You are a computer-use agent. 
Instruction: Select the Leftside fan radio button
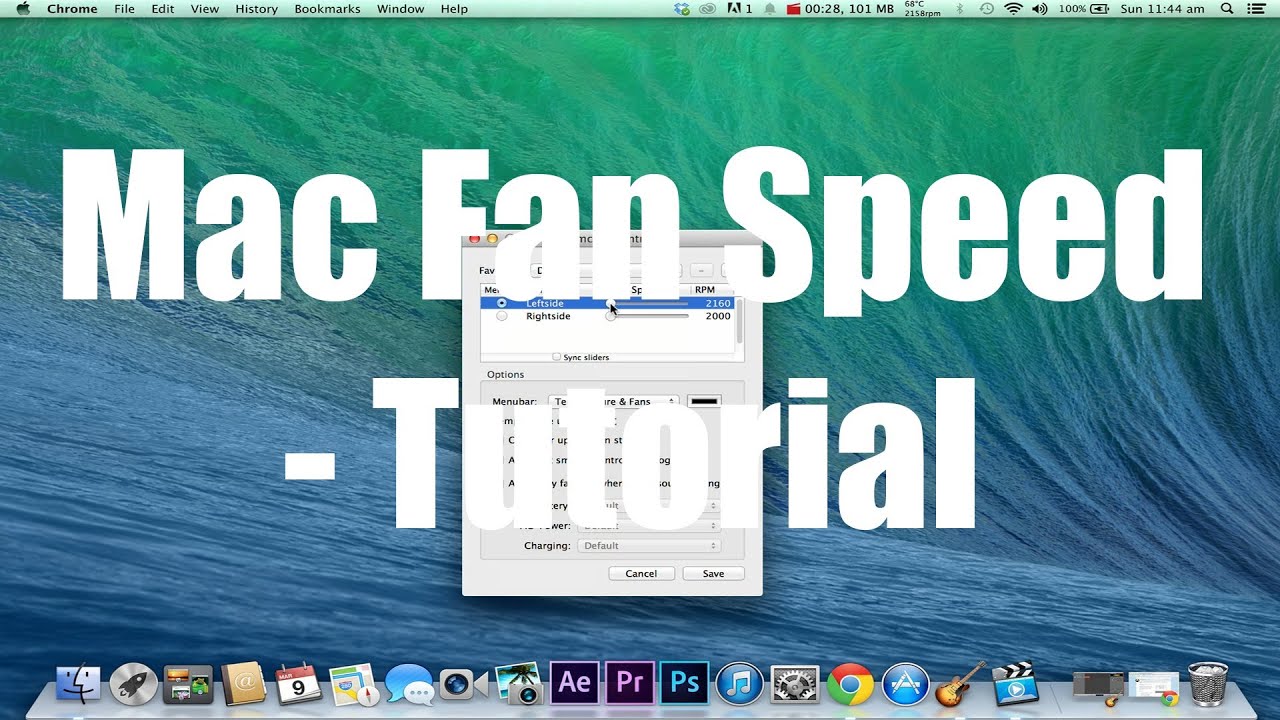point(502,303)
